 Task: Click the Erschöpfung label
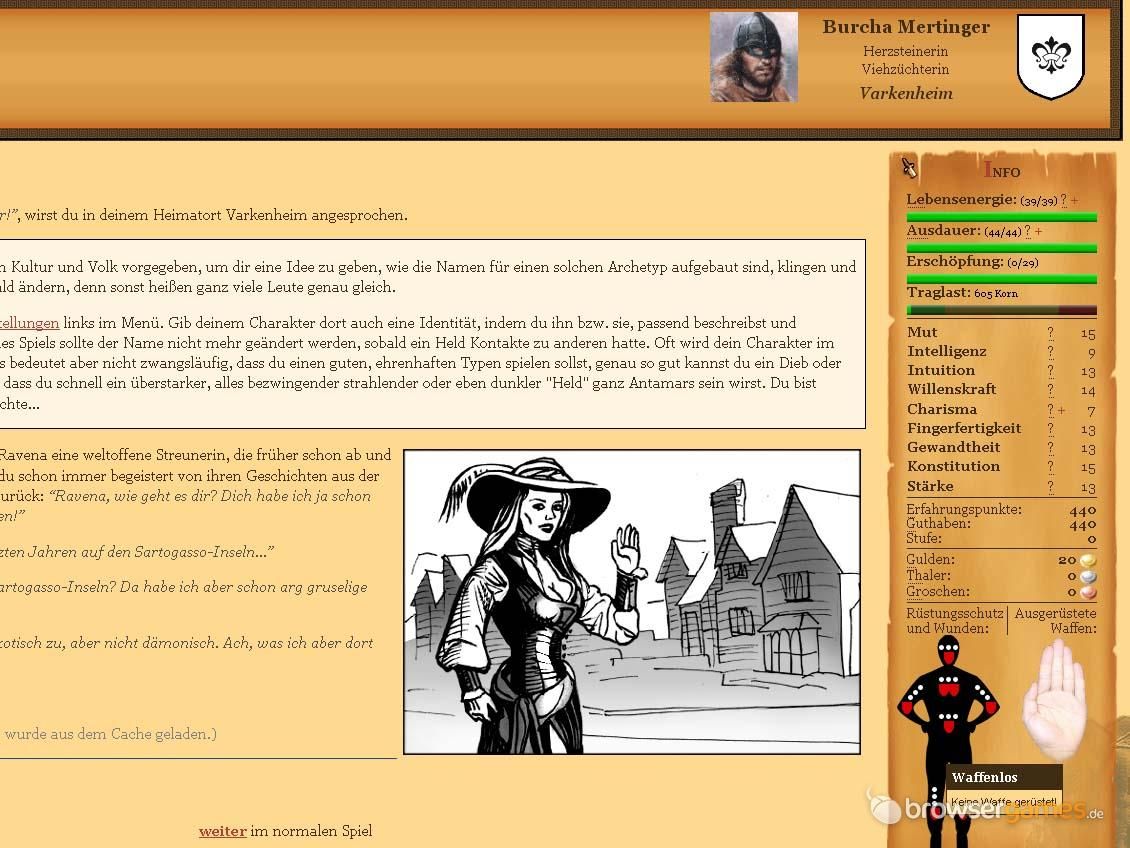click(x=954, y=262)
